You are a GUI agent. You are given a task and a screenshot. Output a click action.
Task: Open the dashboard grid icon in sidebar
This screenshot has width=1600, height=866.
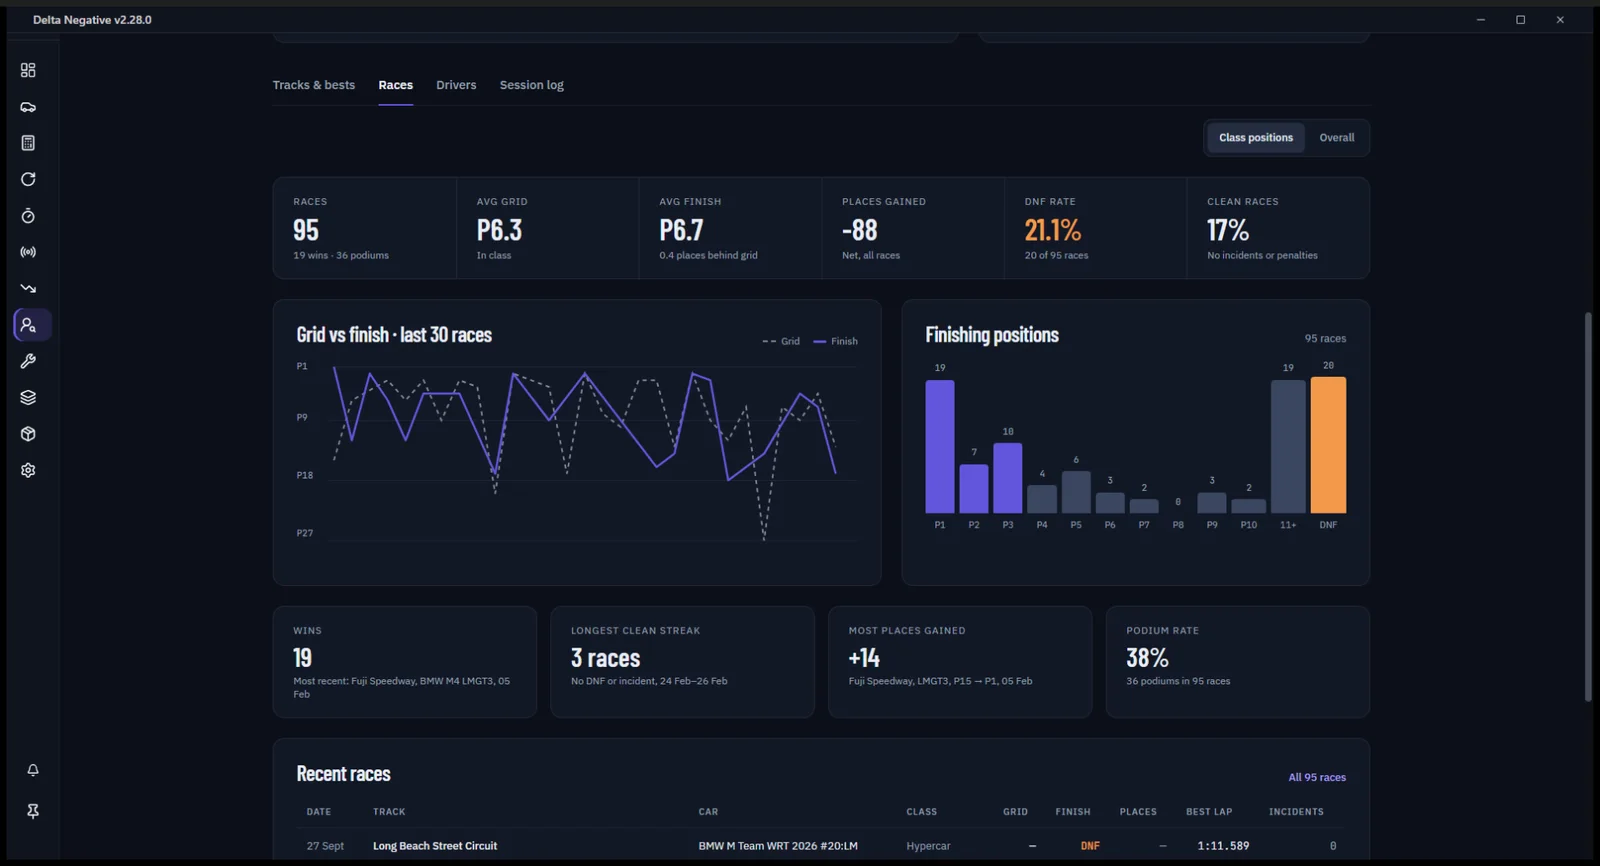point(28,70)
